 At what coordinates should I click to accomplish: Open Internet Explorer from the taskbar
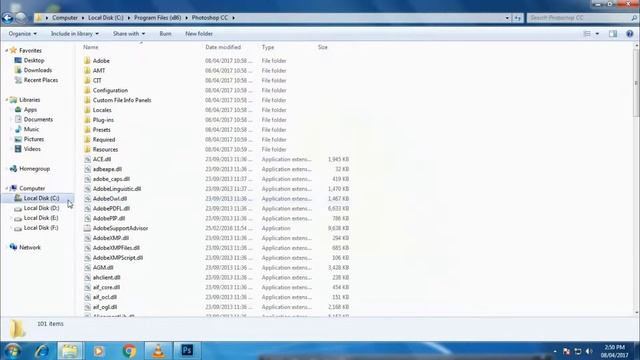(x=42, y=351)
